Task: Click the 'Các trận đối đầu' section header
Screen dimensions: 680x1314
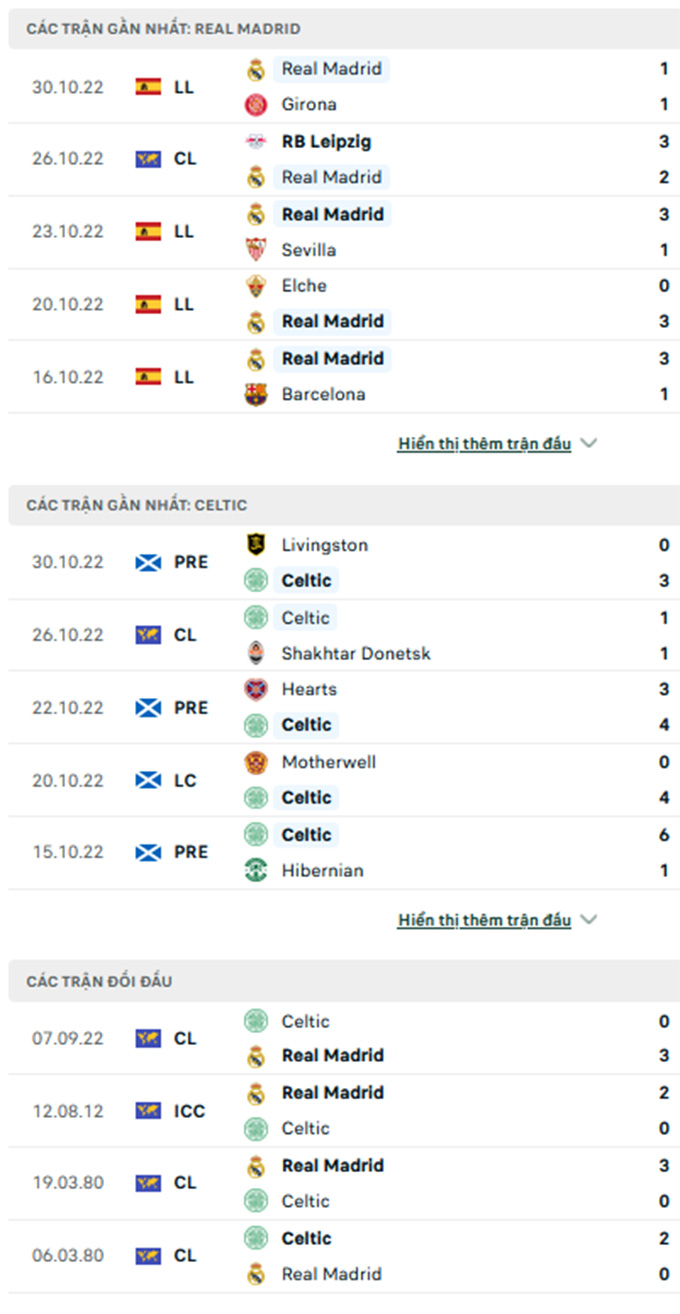Action: coord(100,981)
